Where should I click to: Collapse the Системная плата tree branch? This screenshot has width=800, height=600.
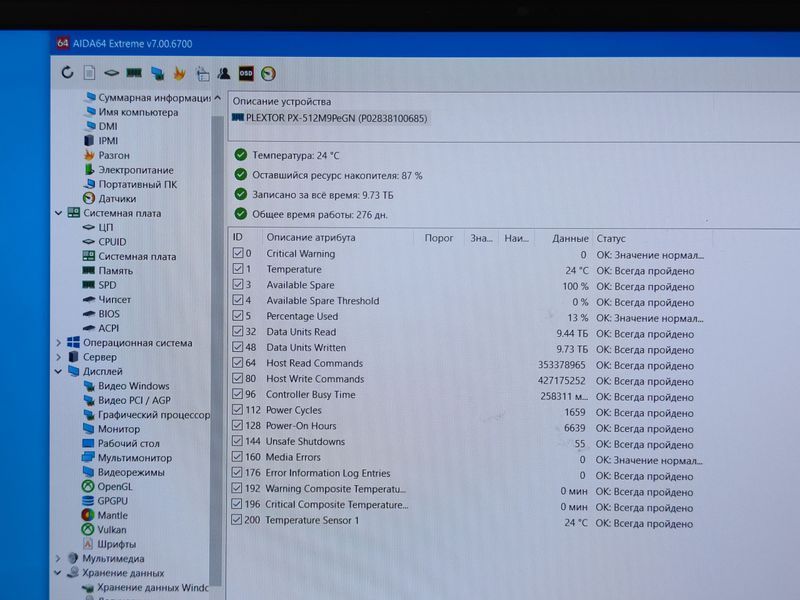coord(58,213)
